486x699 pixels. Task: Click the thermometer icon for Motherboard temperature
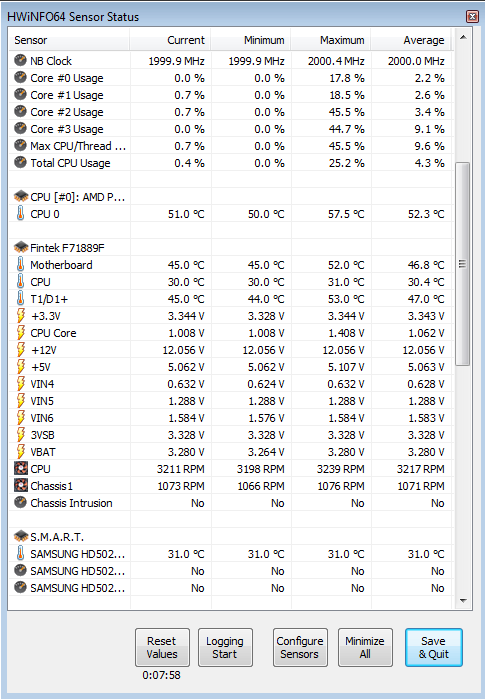point(21,265)
